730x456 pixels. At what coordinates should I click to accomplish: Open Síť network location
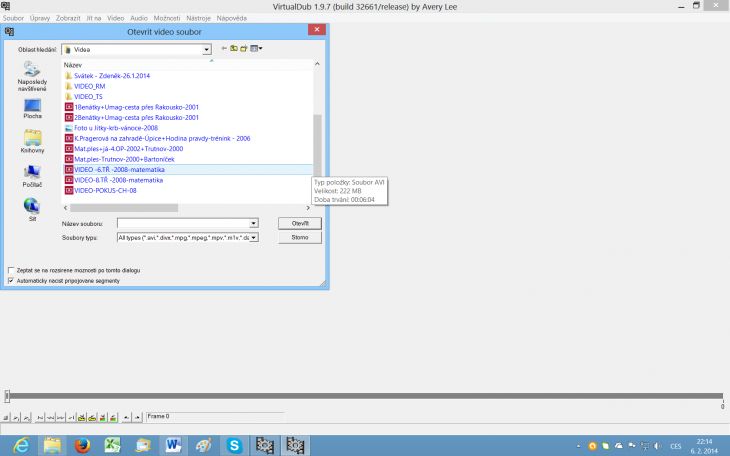coord(32,210)
